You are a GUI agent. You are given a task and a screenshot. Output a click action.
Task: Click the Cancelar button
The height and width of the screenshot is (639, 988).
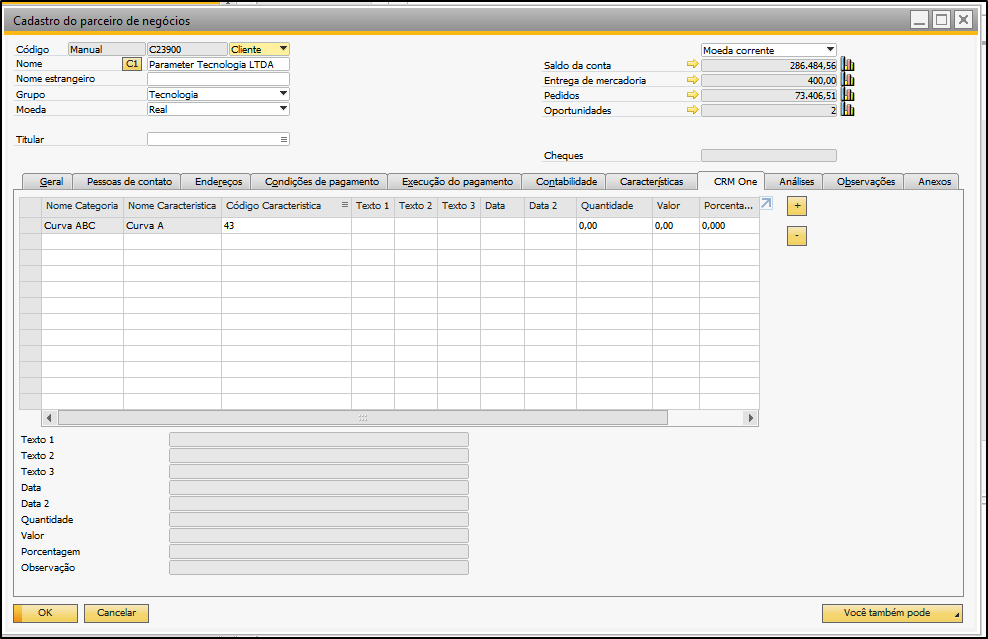pyautogui.click(x=116, y=613)
